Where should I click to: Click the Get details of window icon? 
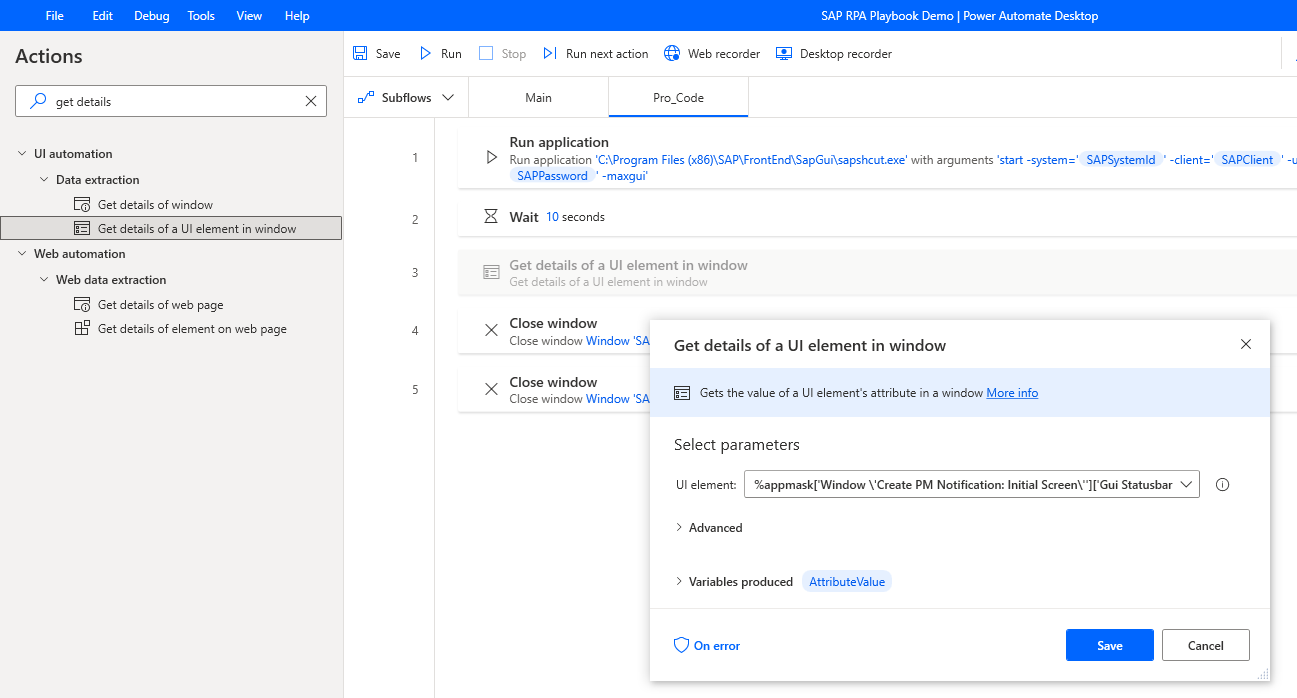pyautogui.click(x=82, y=204)
